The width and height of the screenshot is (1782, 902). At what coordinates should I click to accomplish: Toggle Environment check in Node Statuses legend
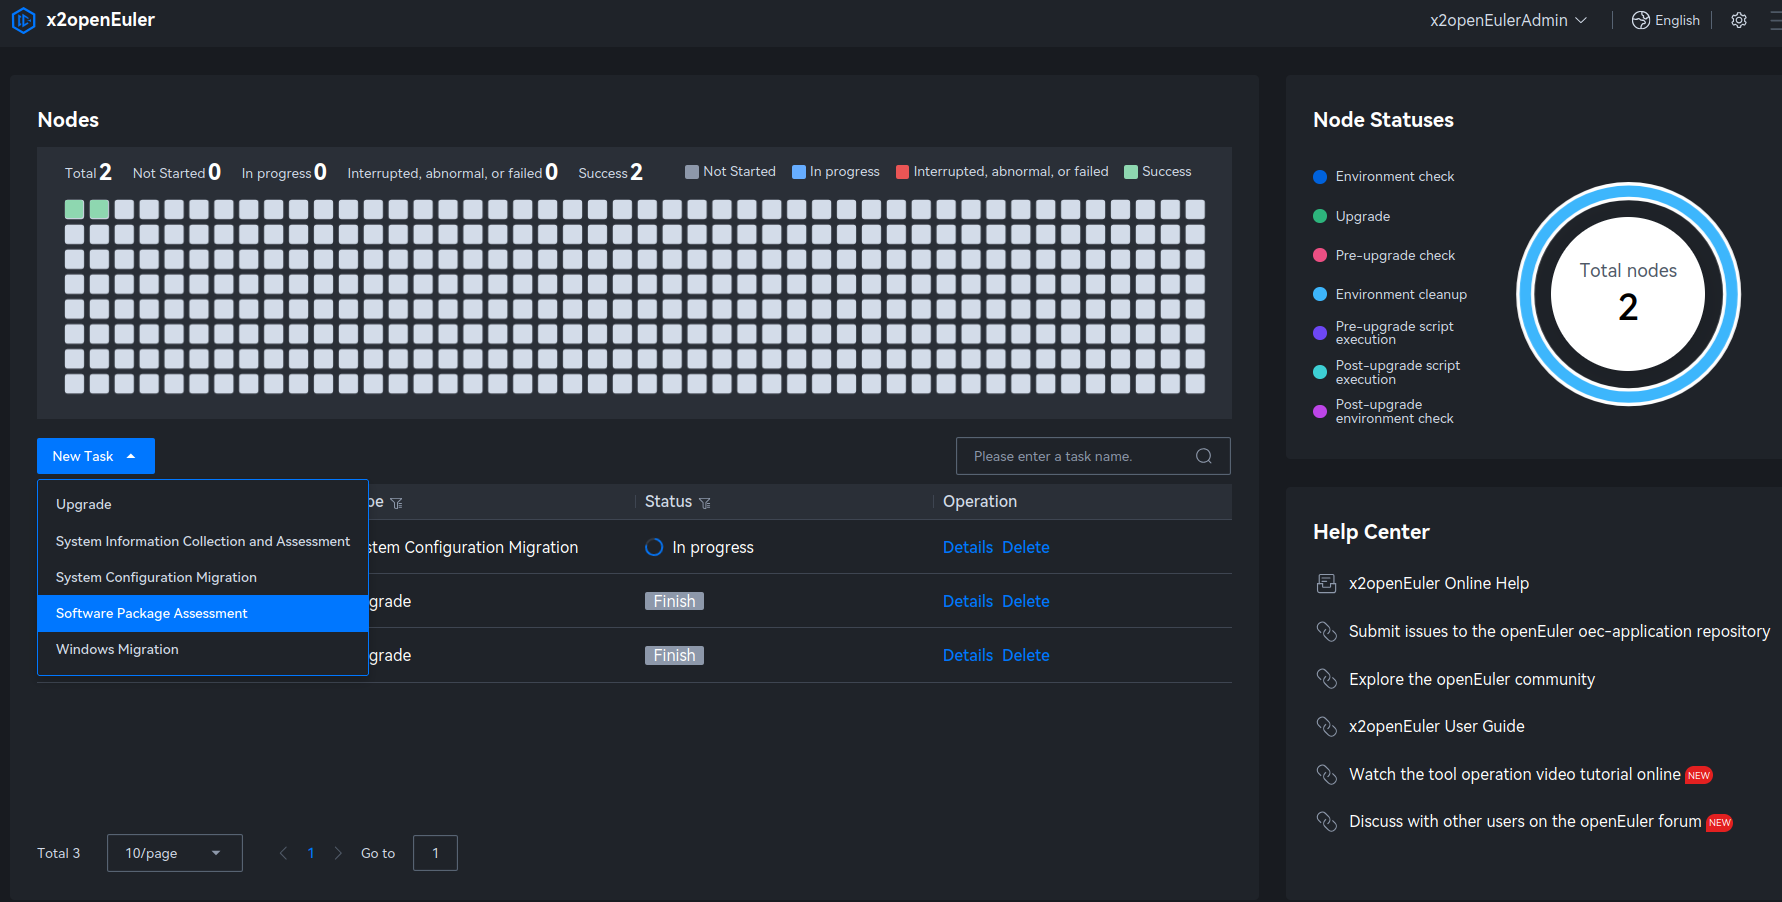pos(1384,177)
